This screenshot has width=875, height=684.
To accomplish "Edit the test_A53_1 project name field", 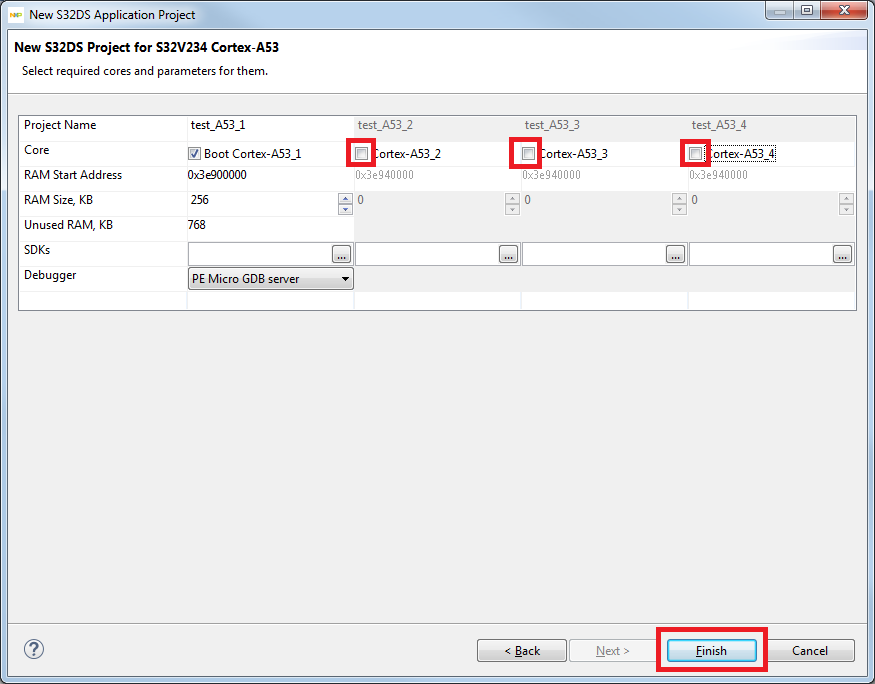I will tap(271, 126).
